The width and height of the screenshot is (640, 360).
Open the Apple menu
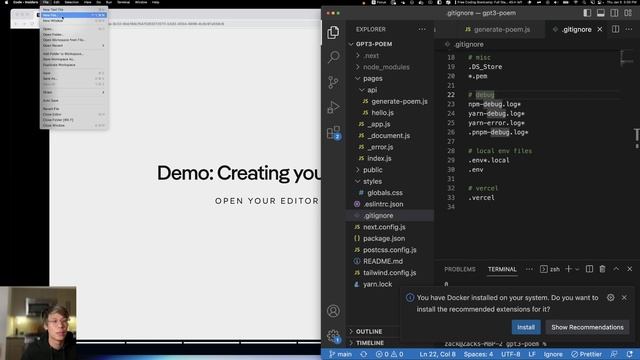point(6,2)
